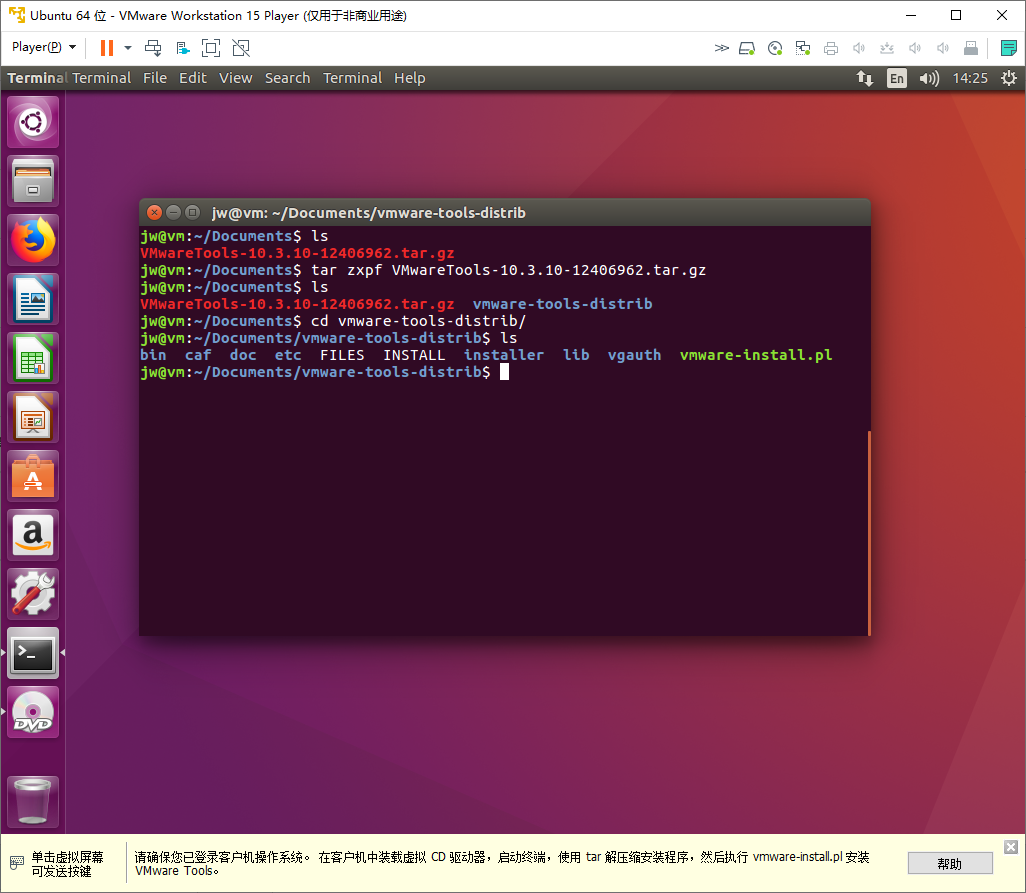Minimize the jw@vm terminal window
This screenshot has width=1026, height=893.
tap(173, 212)
